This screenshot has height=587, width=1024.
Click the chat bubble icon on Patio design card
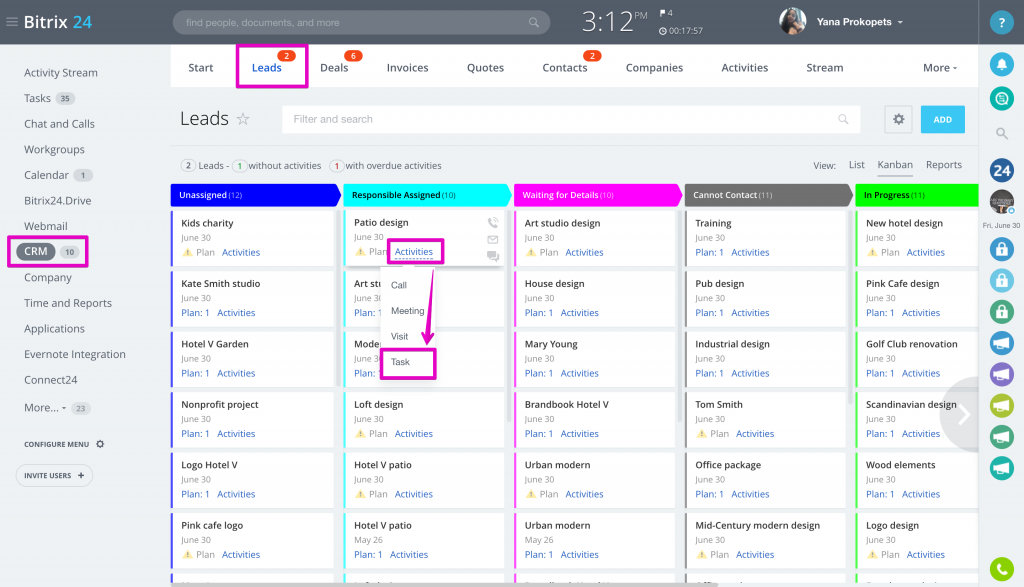[493, 257]
